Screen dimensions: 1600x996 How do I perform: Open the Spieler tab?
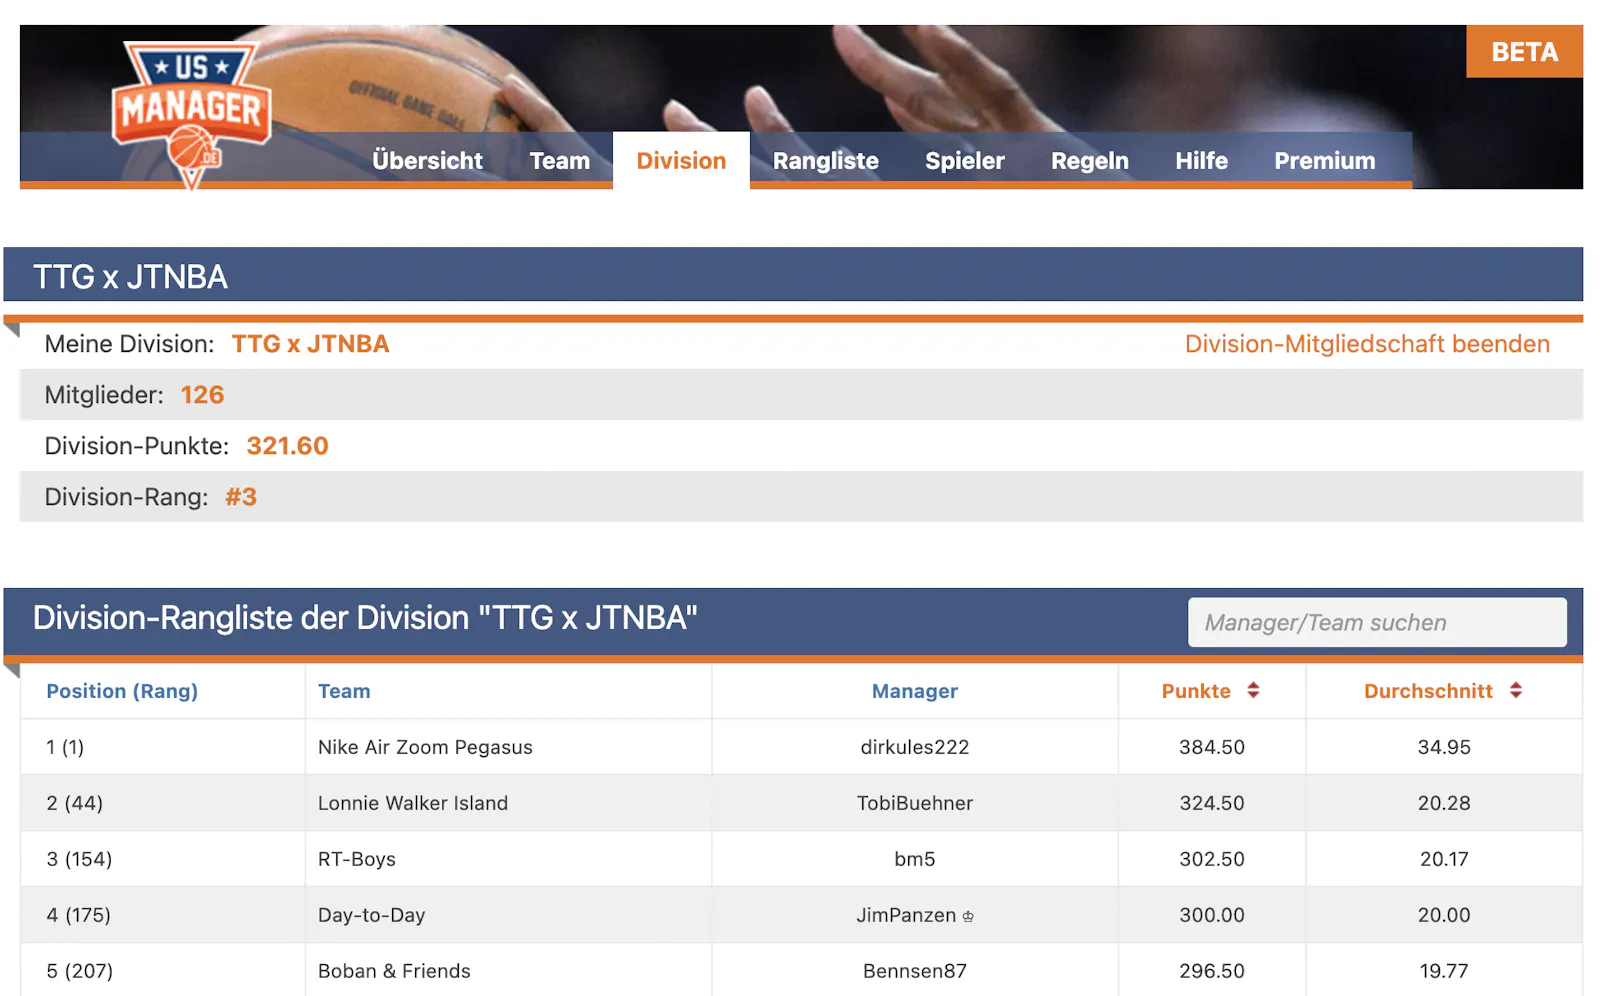(964, 161)
